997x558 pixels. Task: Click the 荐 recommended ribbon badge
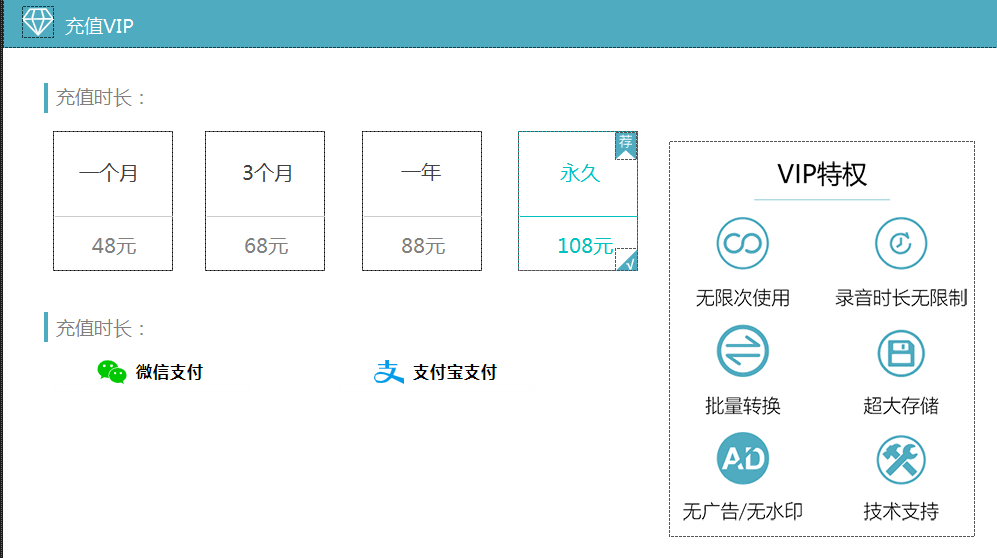pos(626,146)
